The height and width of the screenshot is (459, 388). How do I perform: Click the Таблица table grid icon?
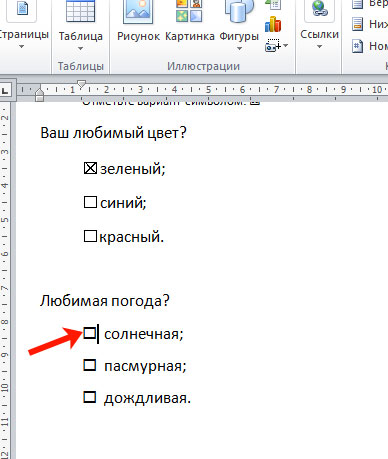tap(80, 11)
